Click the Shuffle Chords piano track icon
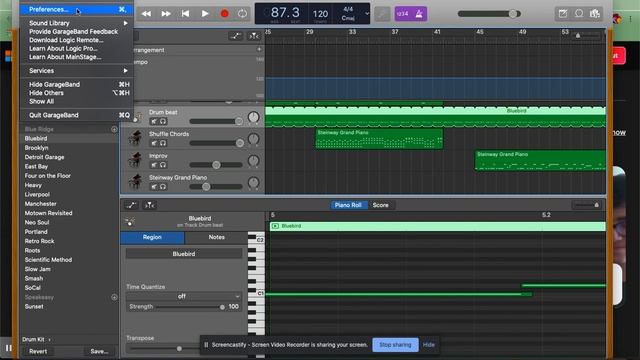 pyautogui.click(x=135, y=138)
